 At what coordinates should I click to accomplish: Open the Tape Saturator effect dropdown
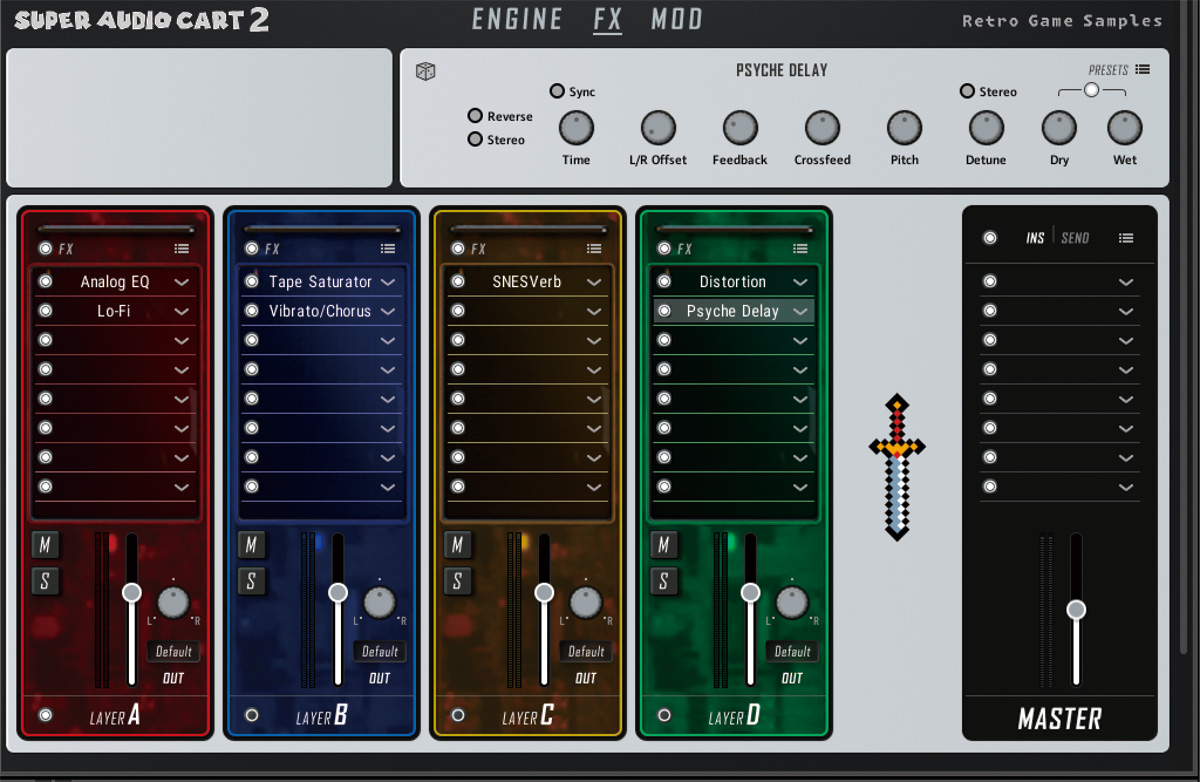pyautogui.click(x=388, y=283)
